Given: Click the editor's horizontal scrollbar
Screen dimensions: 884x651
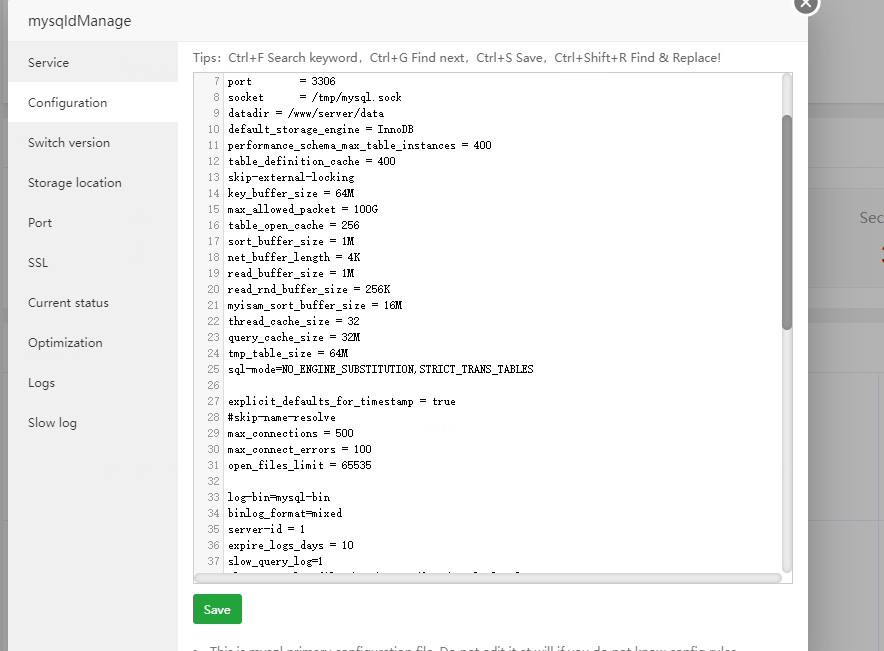Looking at the screenshot, I should pos(487,578).
